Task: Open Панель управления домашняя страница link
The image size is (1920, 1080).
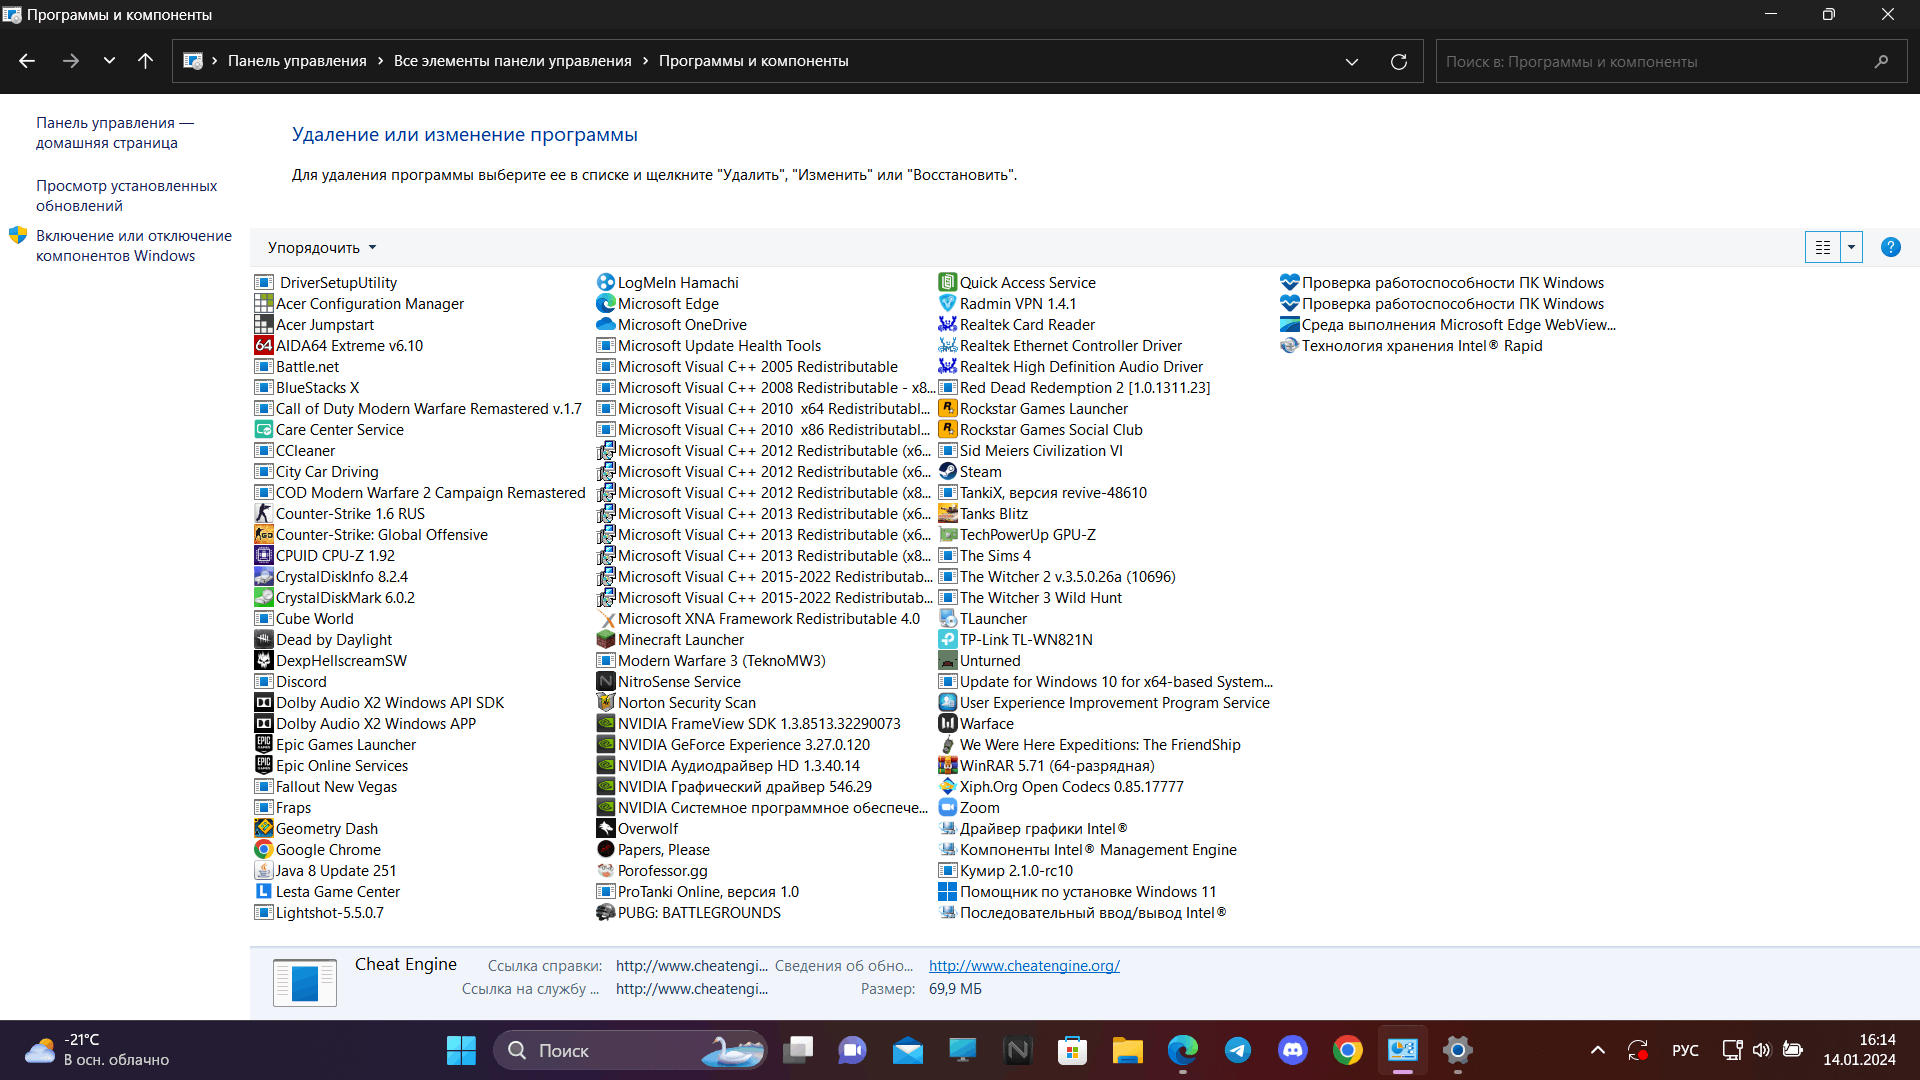Action: coord(115,133)
